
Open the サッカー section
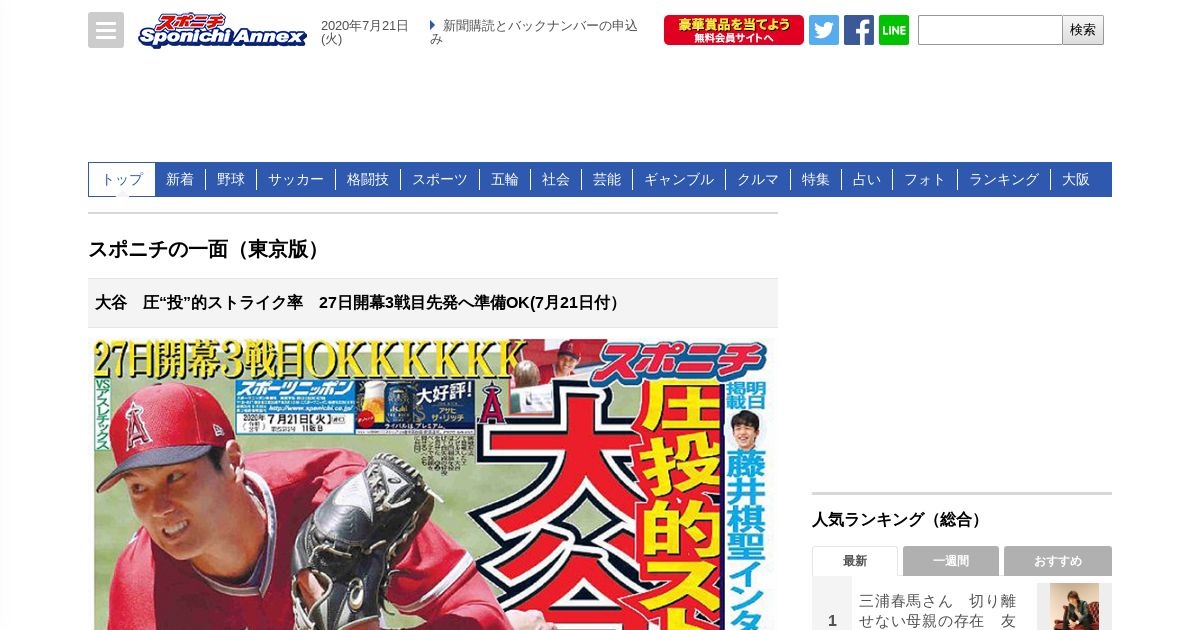pyautogui.click(x=296, y=179)
